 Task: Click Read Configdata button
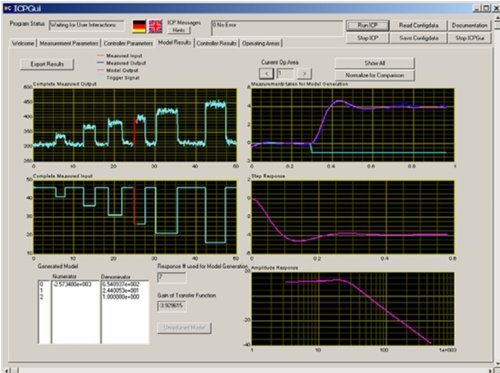tap(419, 25)
